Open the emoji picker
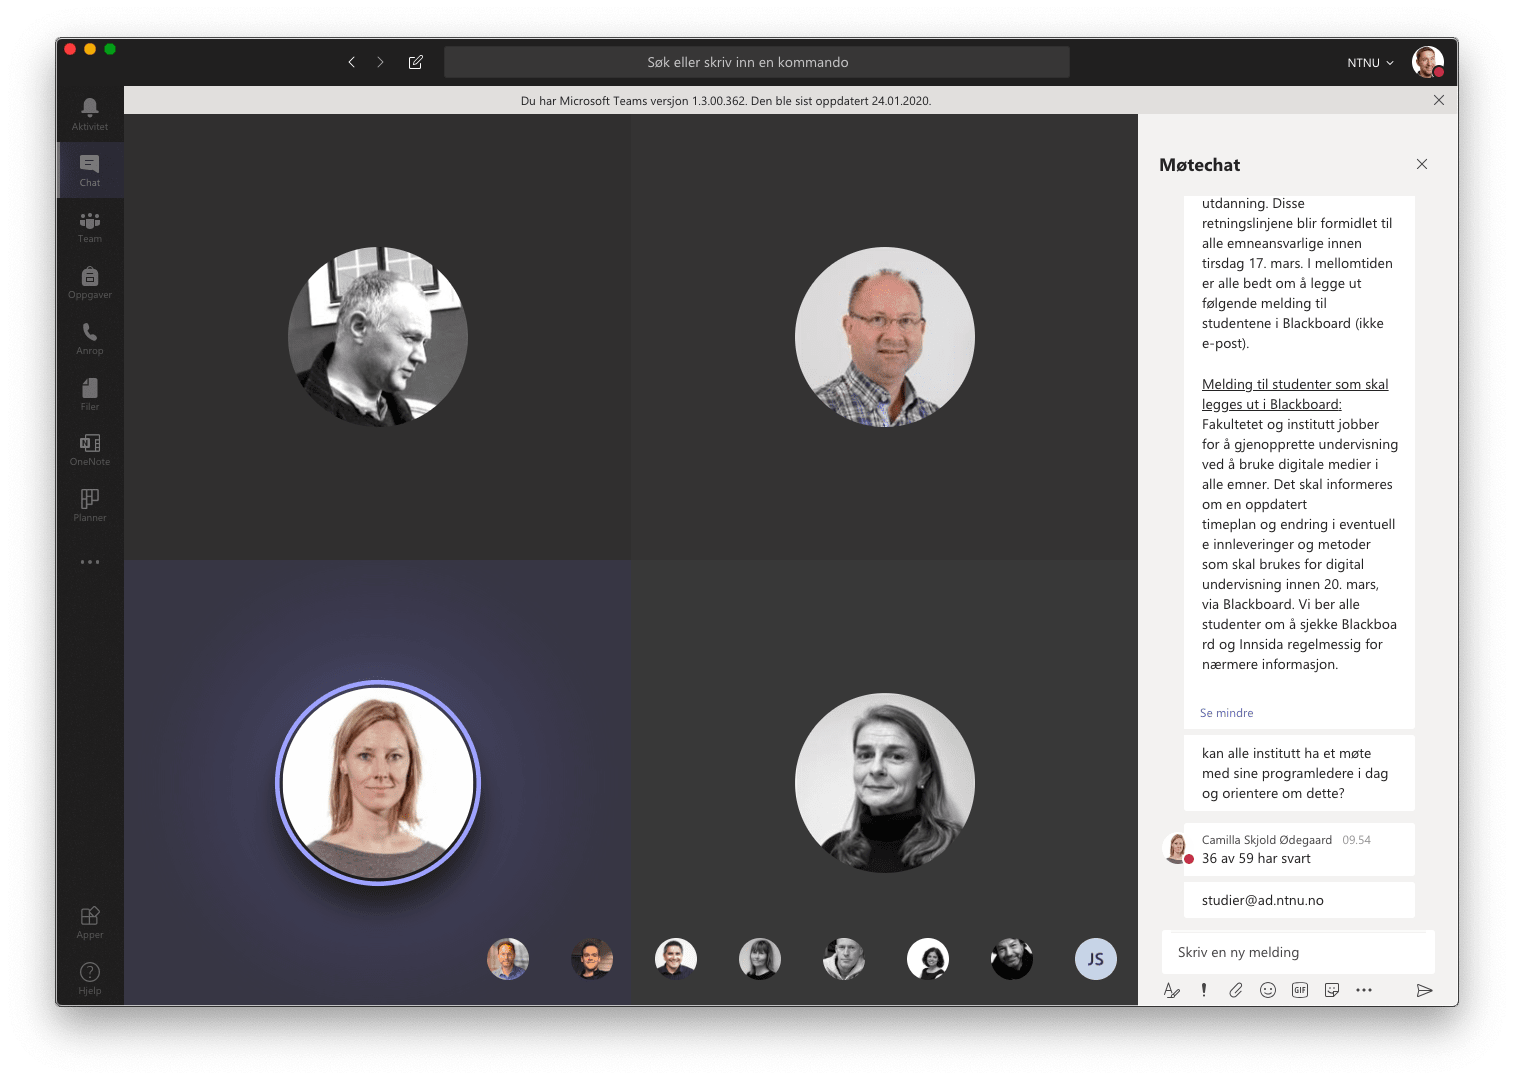 (x=1268, y=990)
